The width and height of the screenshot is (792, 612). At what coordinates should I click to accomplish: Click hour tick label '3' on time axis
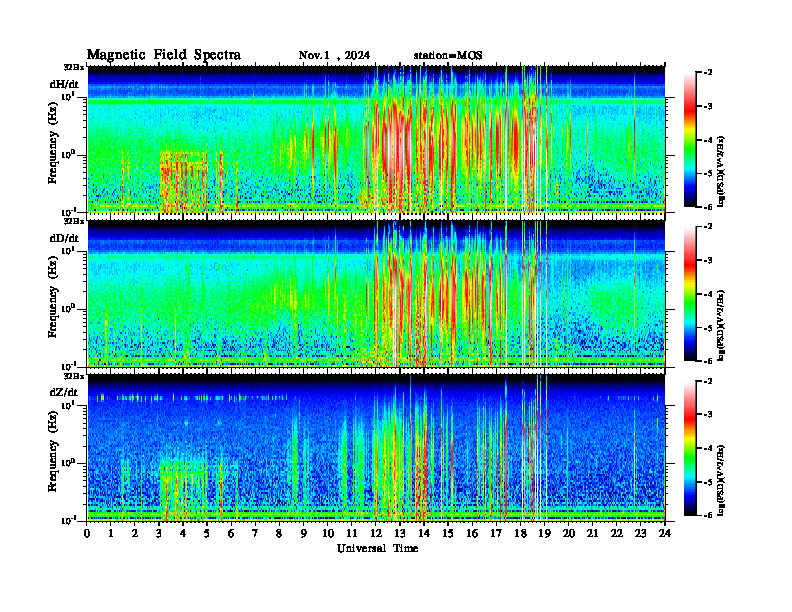(x=159, y=533)
